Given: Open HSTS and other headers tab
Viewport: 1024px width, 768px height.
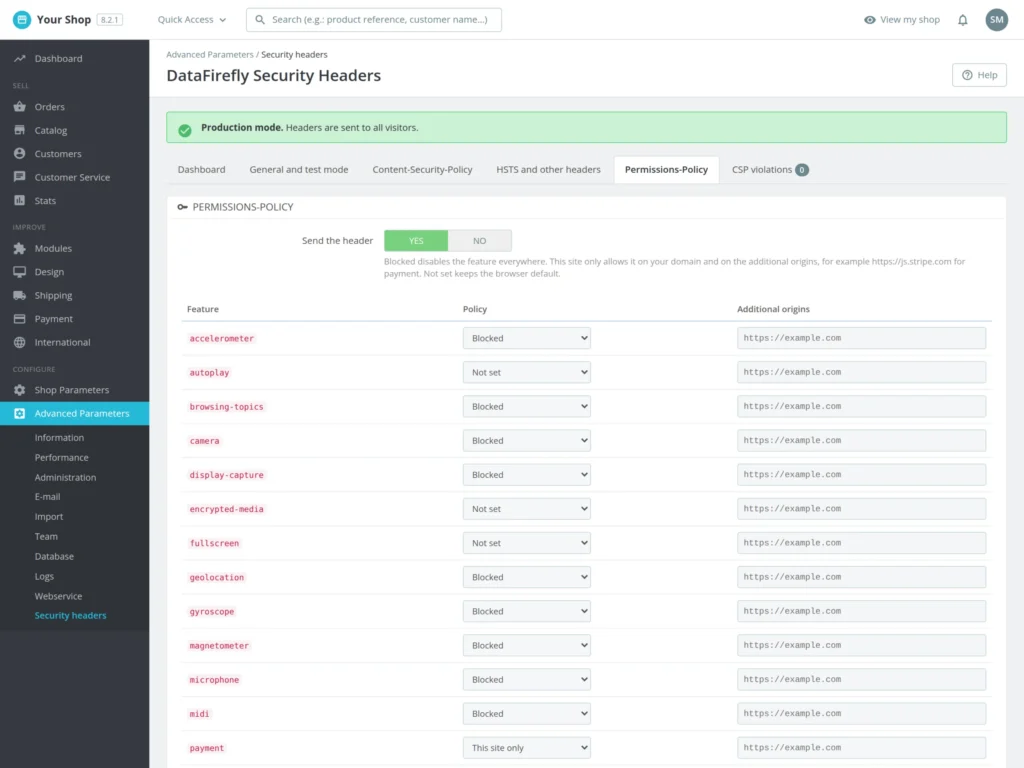Looking at the screenshot, I should click(548, 170).
